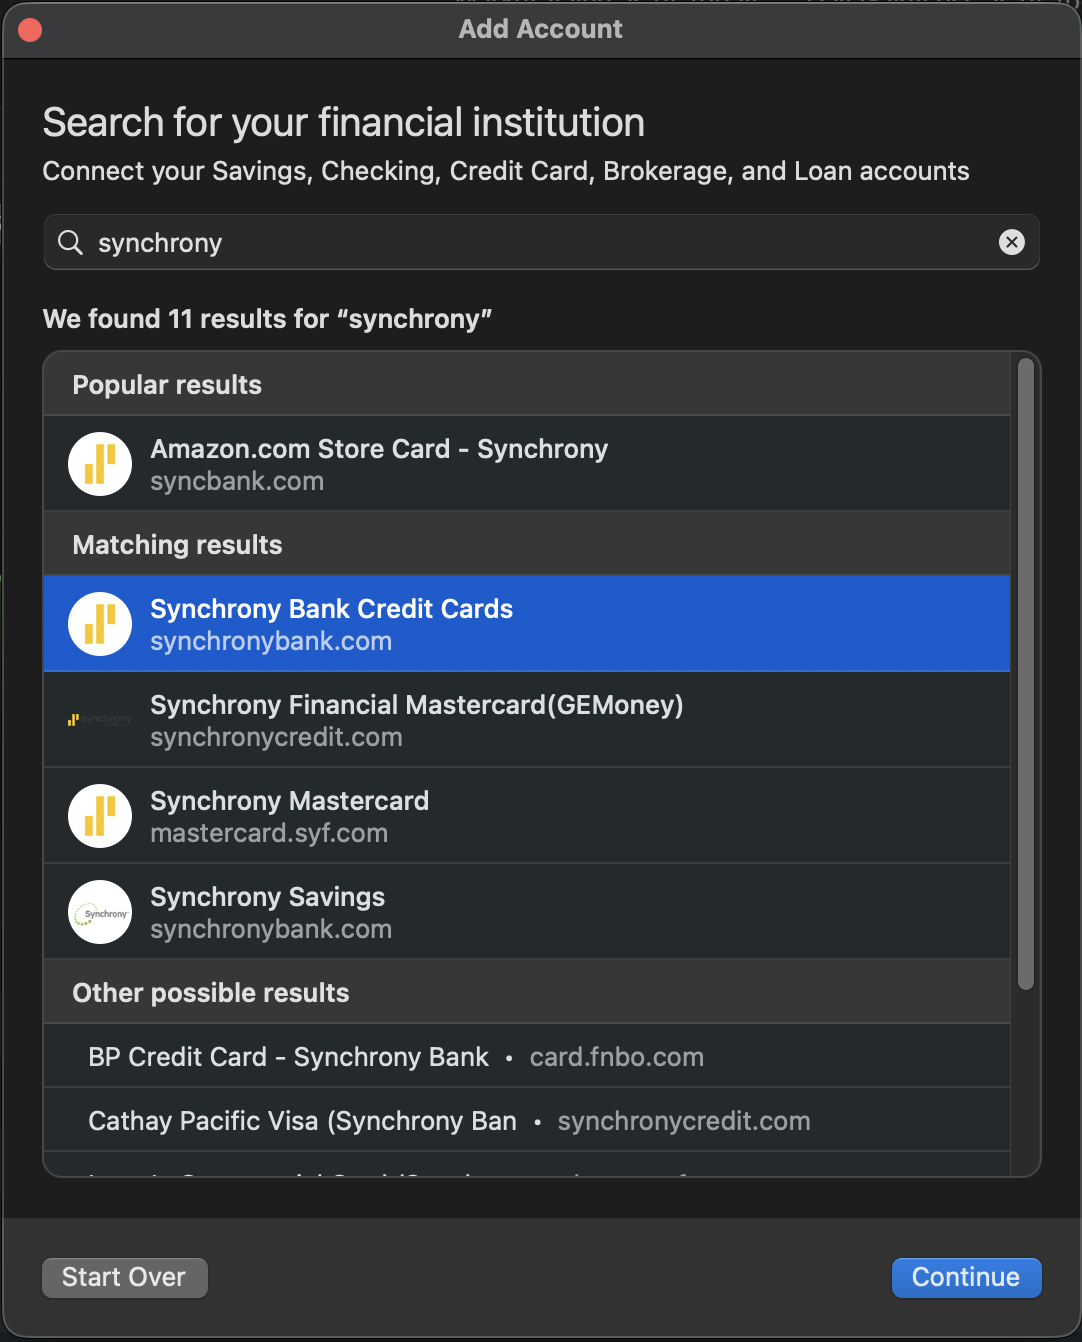Select Synchrony Bank Credit Cards result
Screen dimensions: 1082x1342
(x=527, y=624)
